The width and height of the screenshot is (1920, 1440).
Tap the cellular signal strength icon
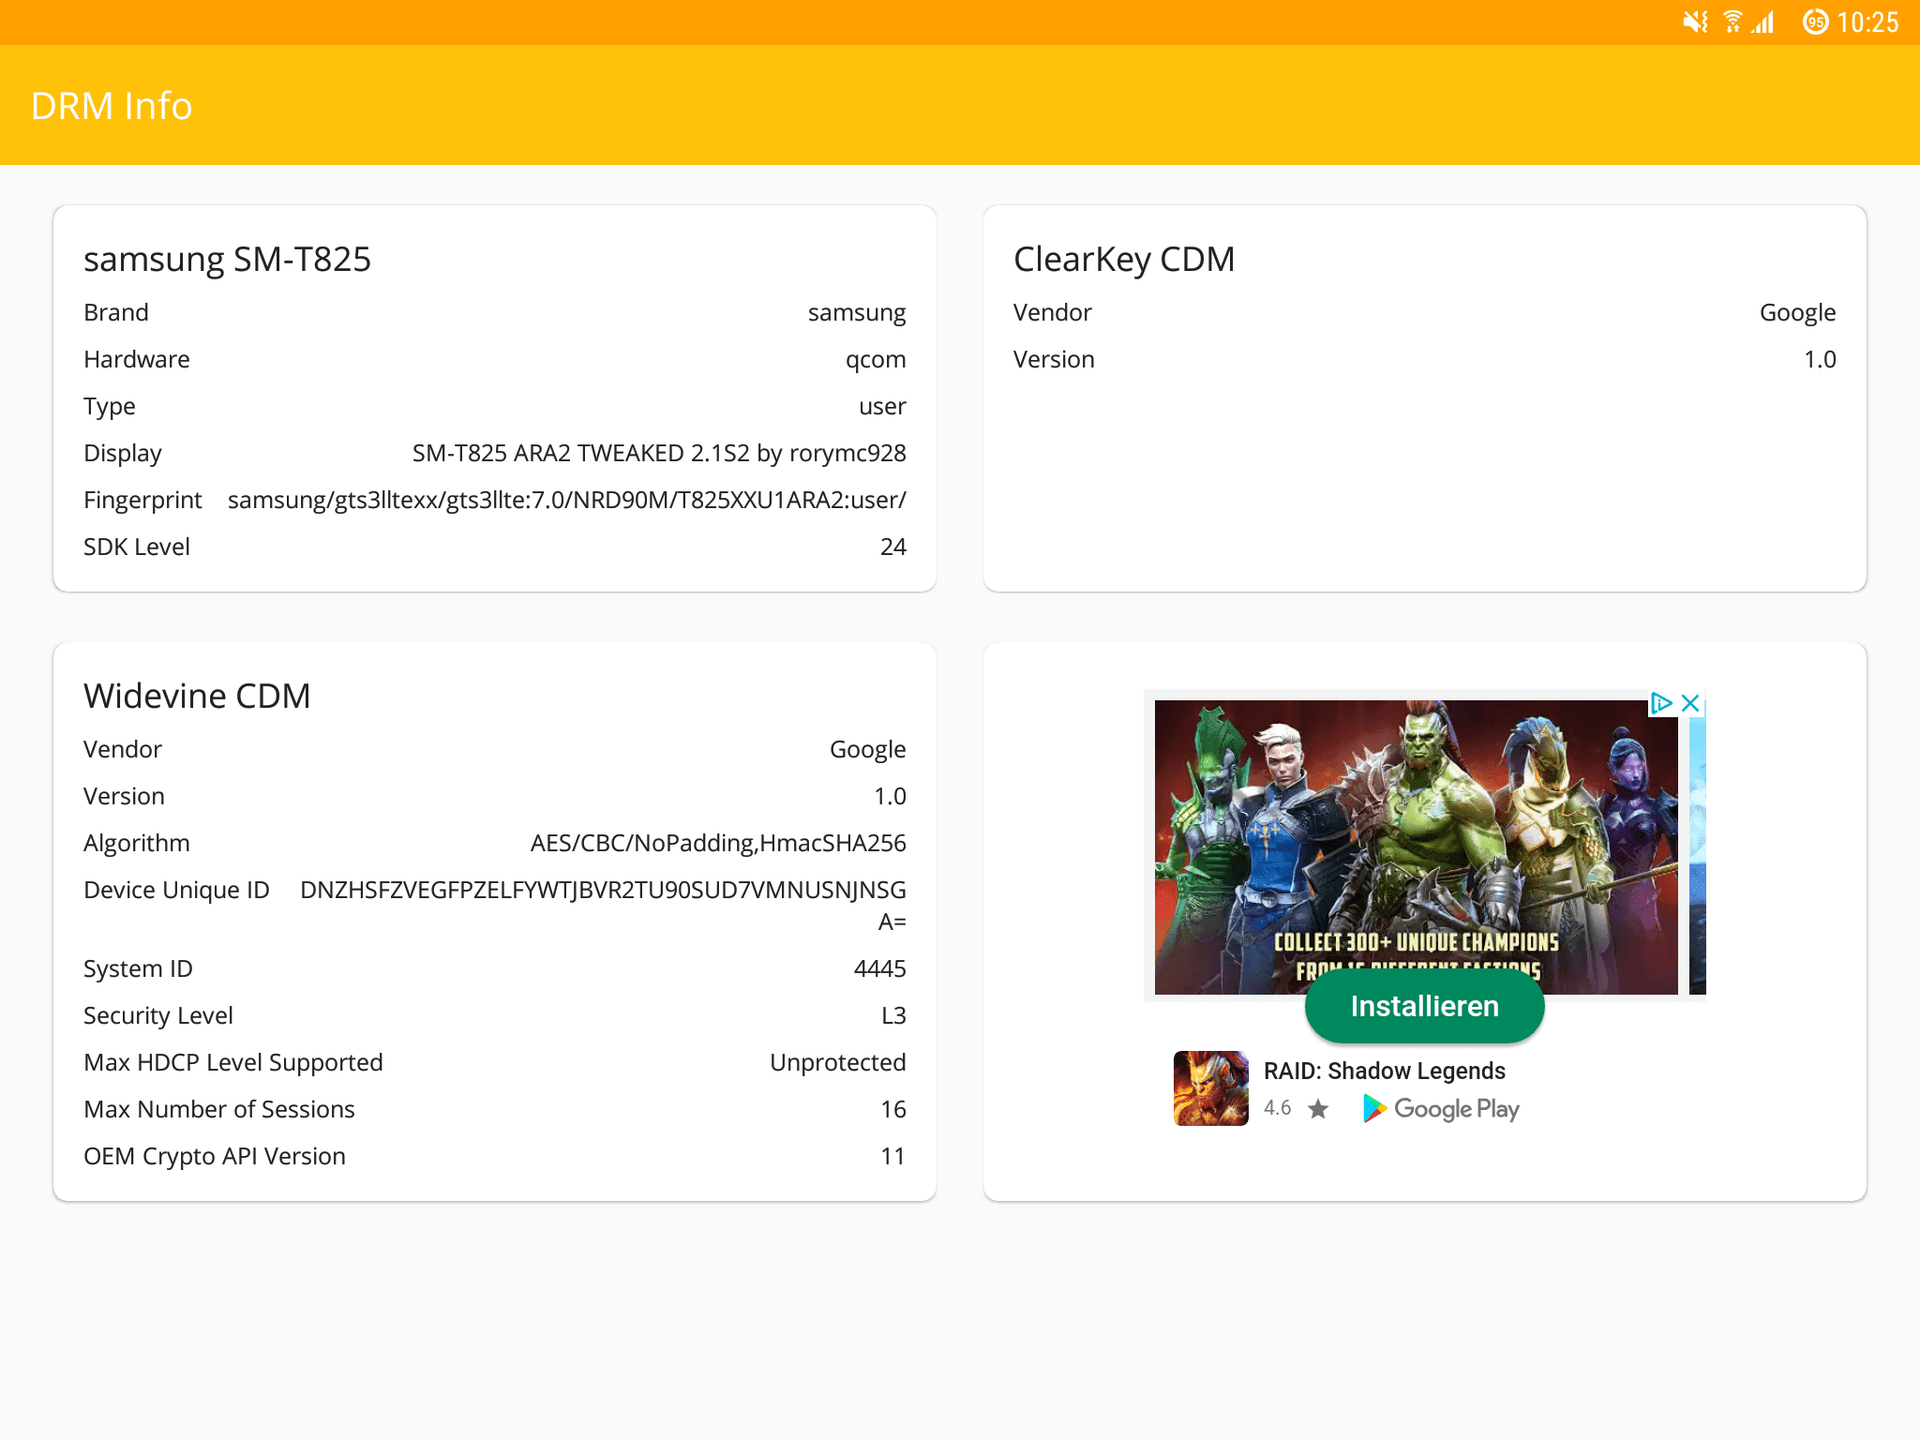click(x=1763, y=22)
